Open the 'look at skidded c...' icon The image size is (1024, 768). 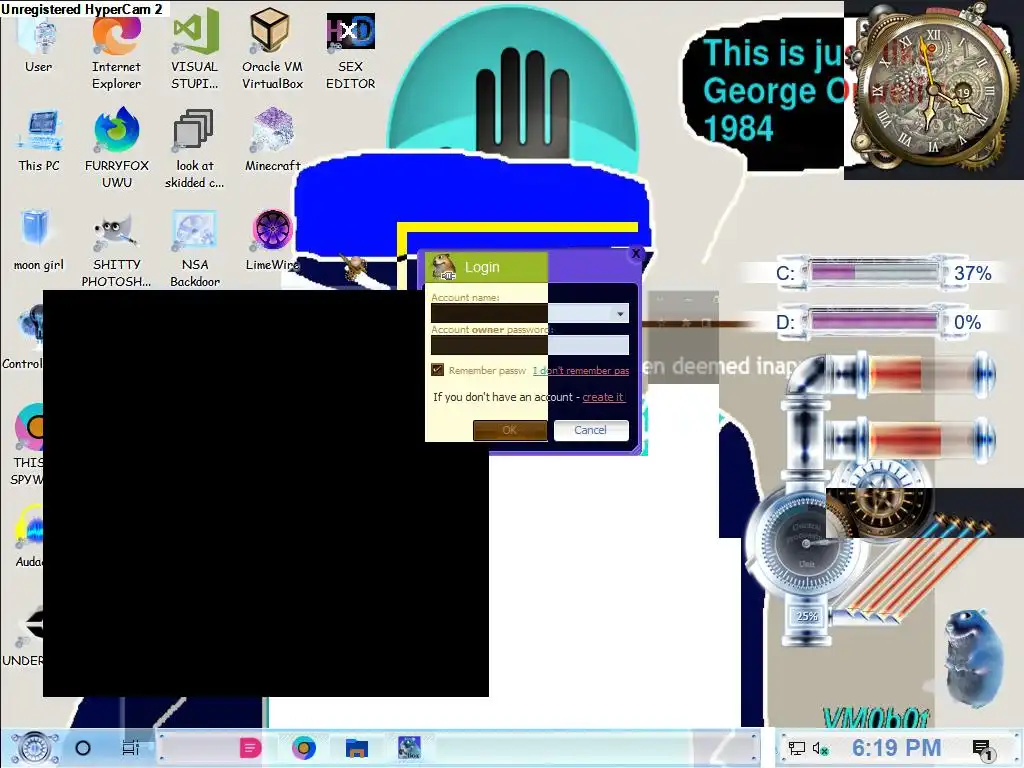(194, 149)
